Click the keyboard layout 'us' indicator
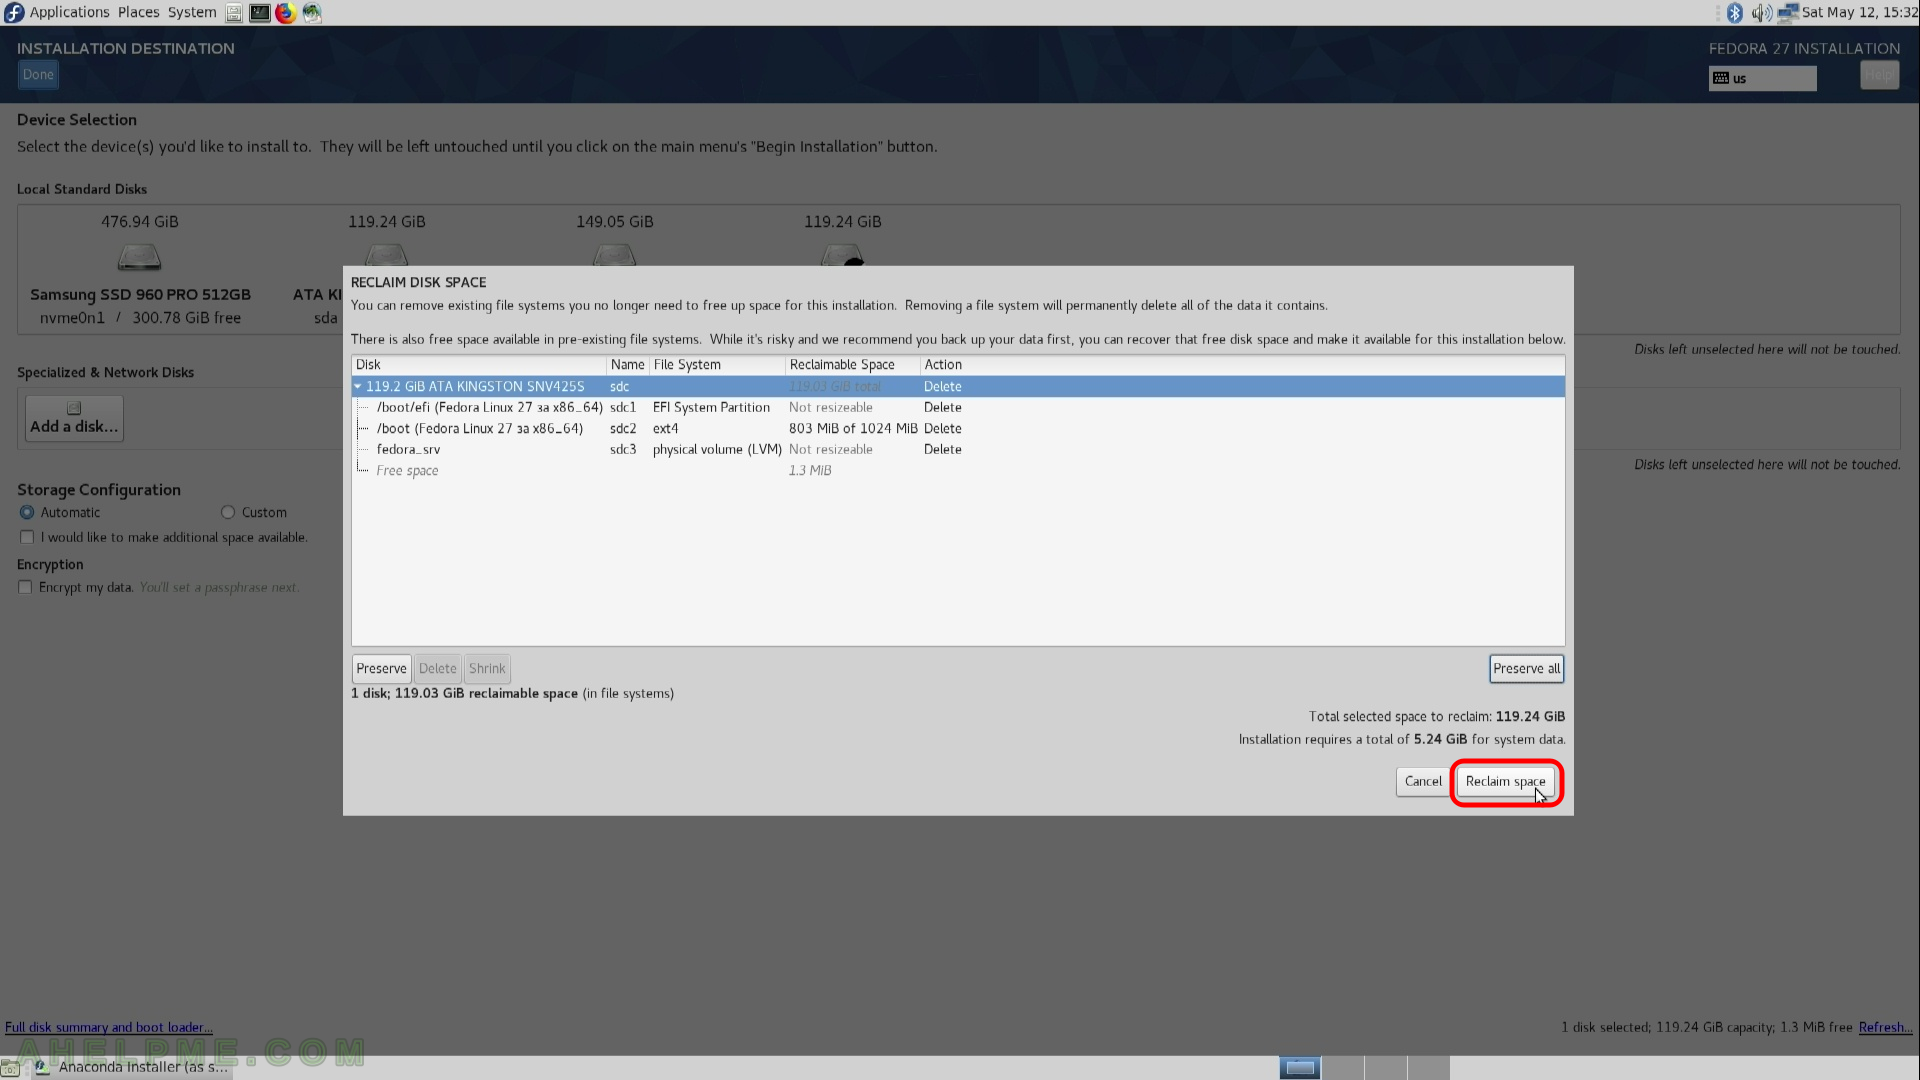The width and height of the screenshot is (1920, 1080). (x=1762, y=78)
